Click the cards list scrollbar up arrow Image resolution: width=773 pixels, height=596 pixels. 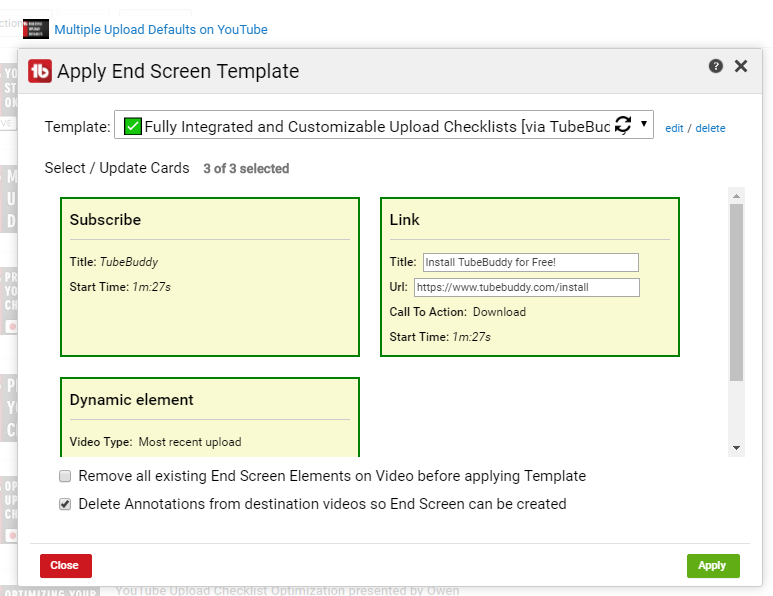coord(737,196)
